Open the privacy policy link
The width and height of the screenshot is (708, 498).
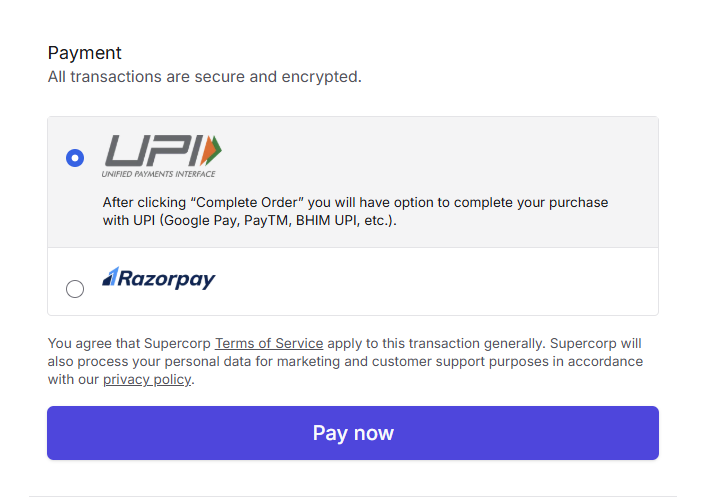pos(147,380)
